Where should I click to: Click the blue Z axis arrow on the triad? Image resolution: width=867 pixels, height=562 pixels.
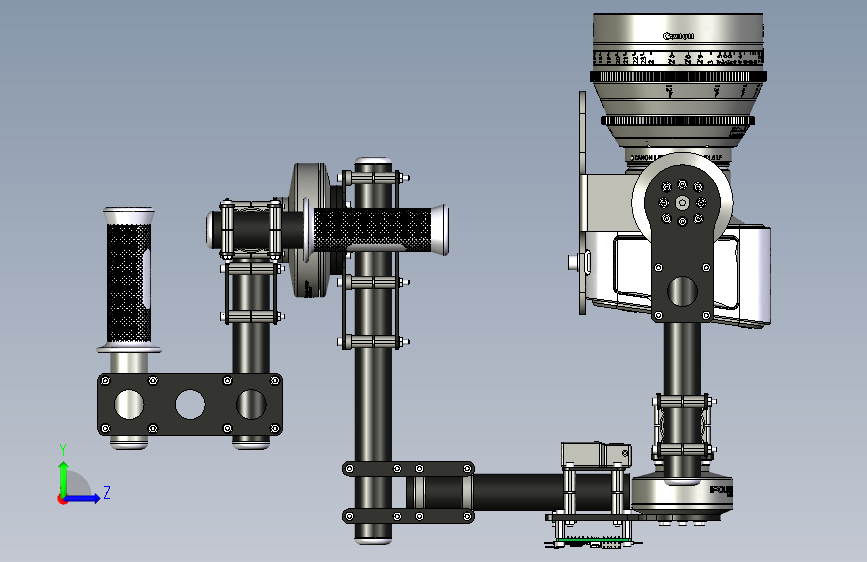pos(83,498)
